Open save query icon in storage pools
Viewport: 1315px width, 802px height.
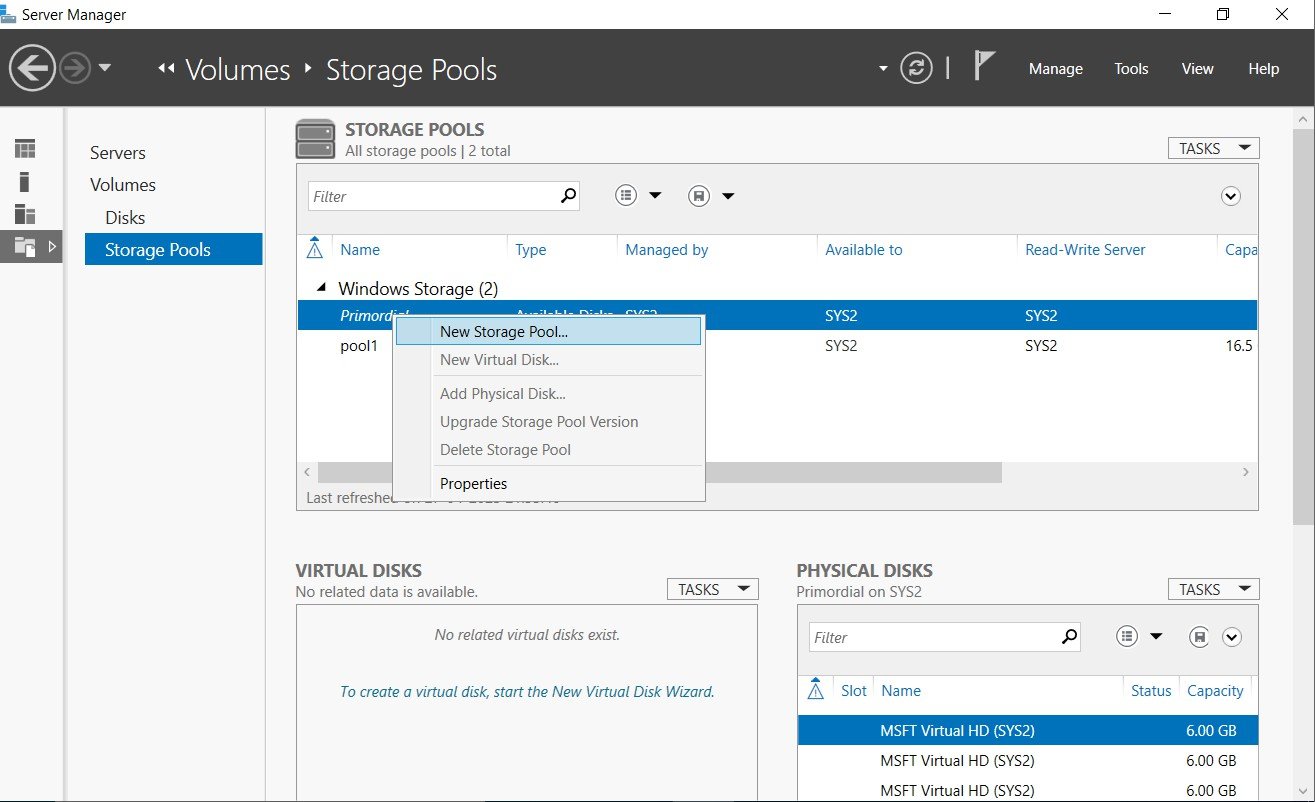click(x=699, y=196)
